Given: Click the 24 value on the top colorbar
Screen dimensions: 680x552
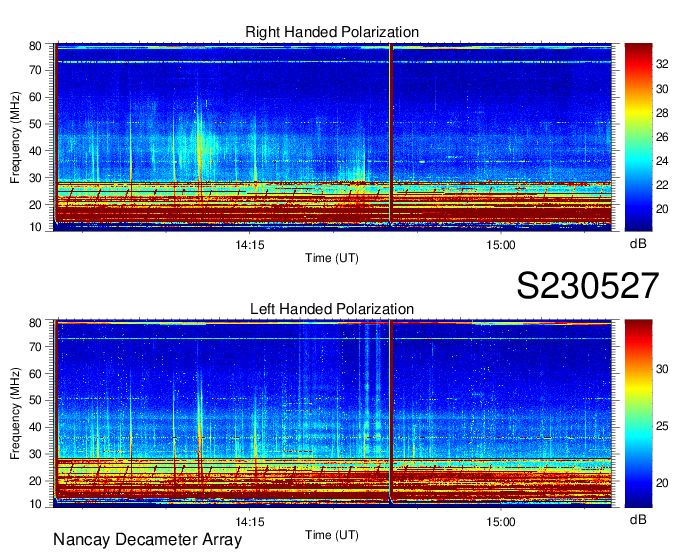Looking at the screenshot, I should pyautogui.click(x=662, y=161).
